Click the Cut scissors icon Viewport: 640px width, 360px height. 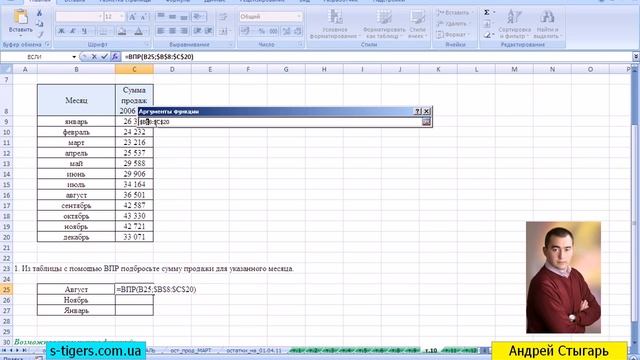pyautogui.click(x=40, y=14)
